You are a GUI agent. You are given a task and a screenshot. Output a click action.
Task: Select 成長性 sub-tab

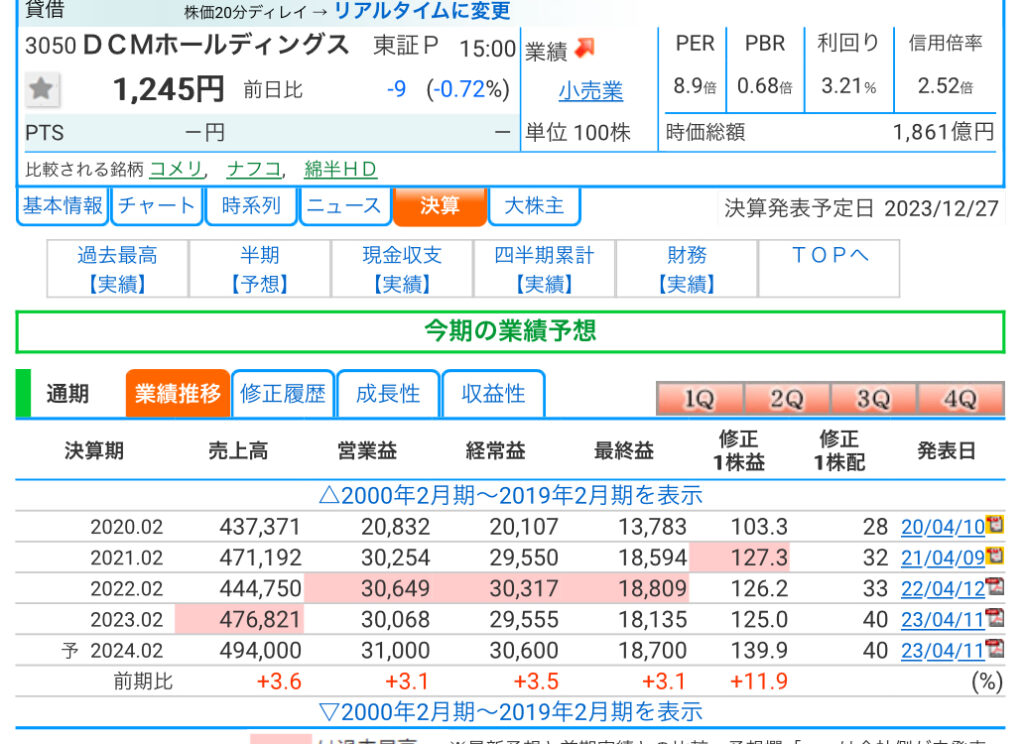pyautogui.click(x=388, y=393)
